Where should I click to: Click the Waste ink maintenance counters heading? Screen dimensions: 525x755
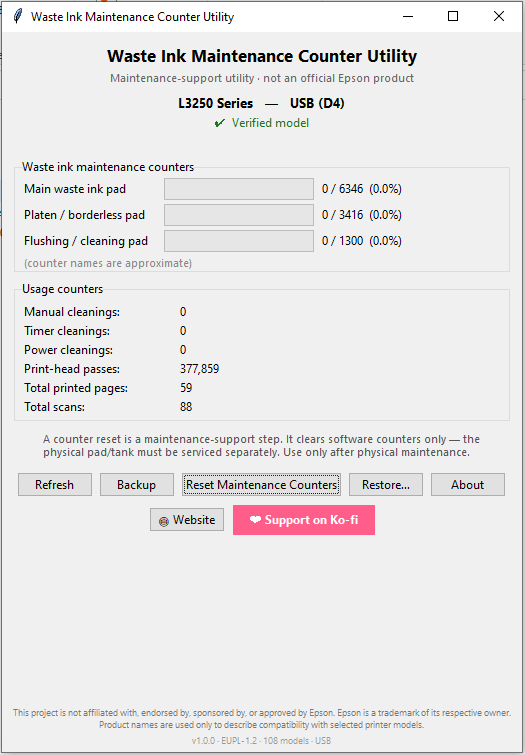pos(108,167)
